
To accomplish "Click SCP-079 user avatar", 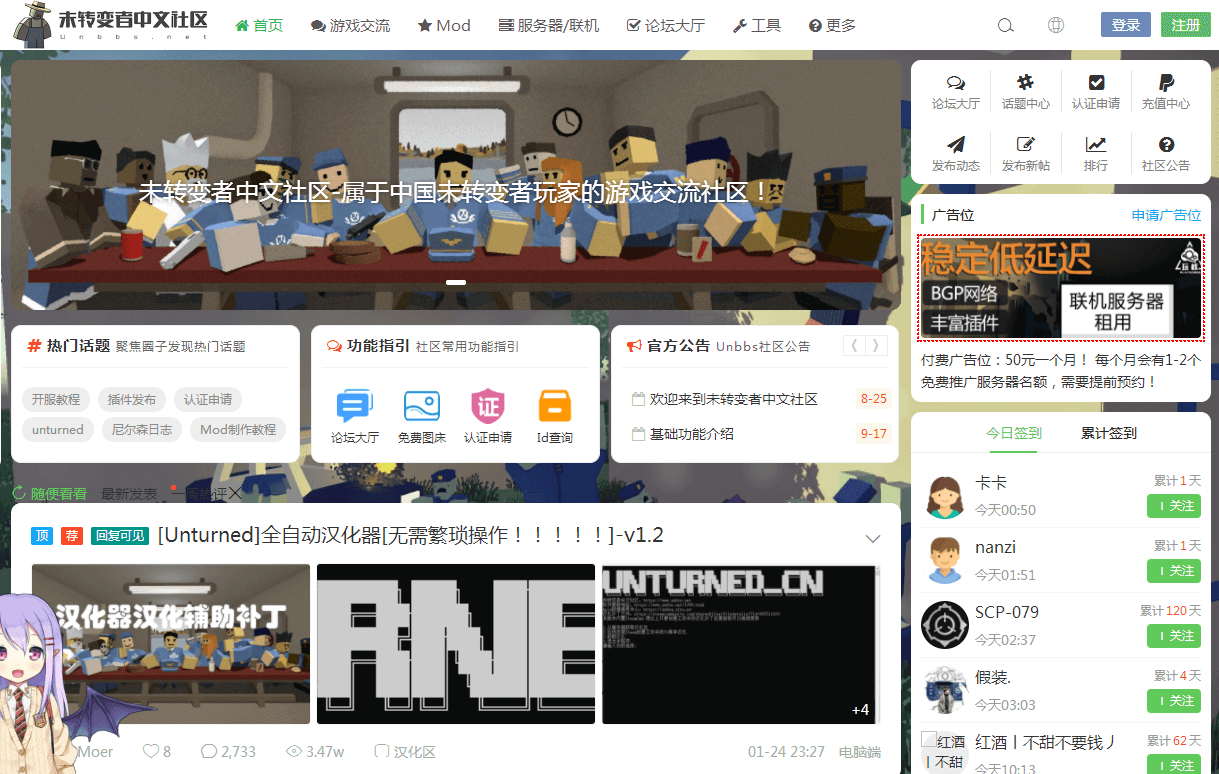I will [x=945, y=625].
